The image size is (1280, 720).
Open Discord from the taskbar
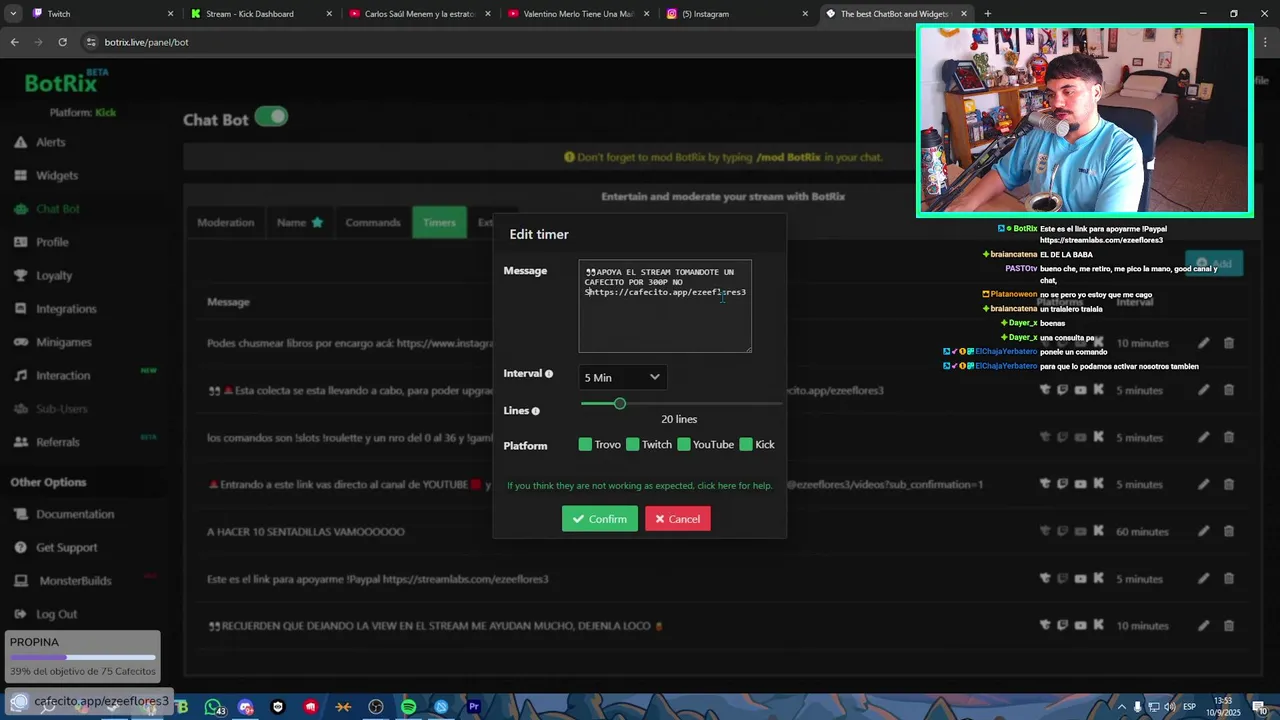[246, 707]
